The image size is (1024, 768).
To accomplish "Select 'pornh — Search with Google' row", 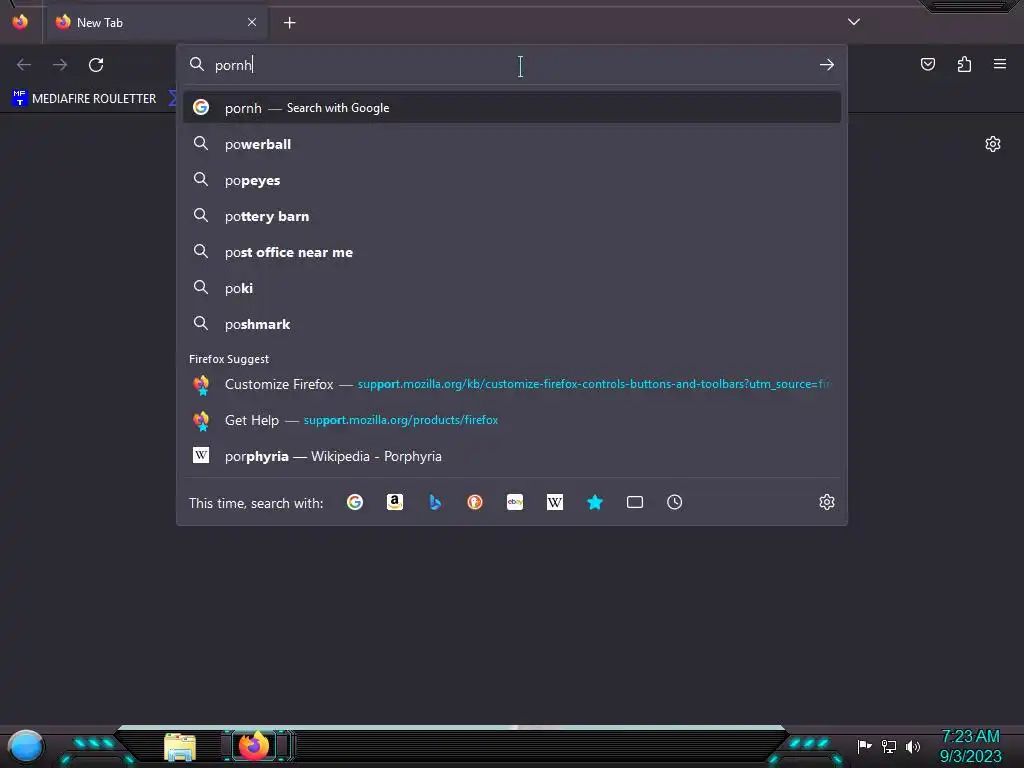I will coord(512,108).
